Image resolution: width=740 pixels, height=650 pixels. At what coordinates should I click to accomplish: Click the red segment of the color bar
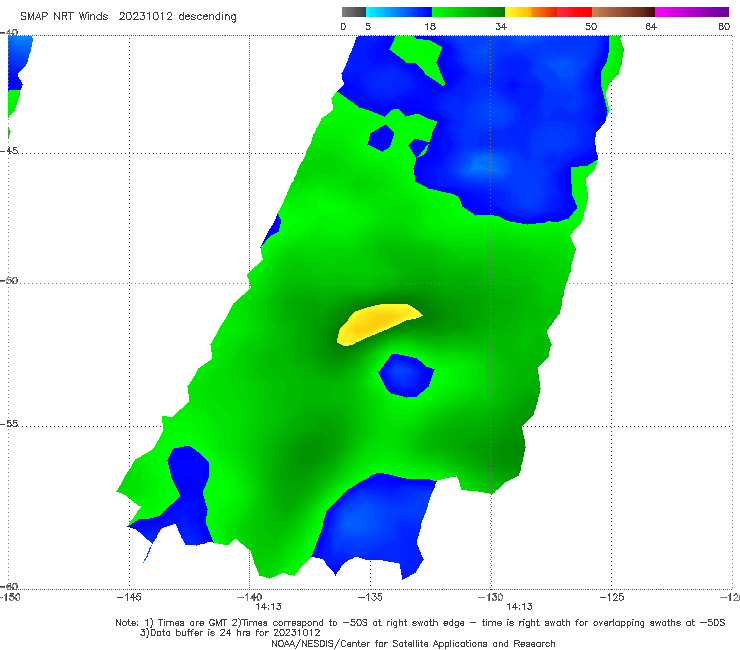pyautogui.click(x=574, y=12)
